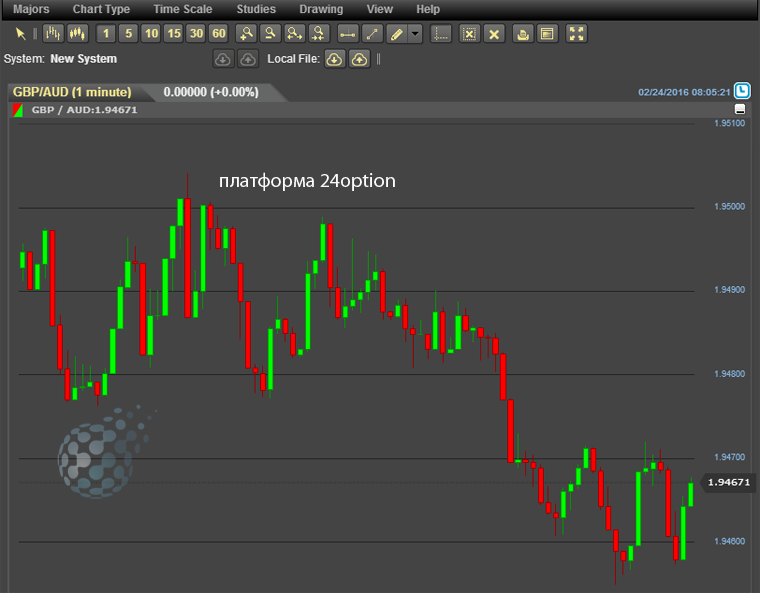The image size is (760, 593).
Task: Click the 0.00000 (+0.00%) change value
Action: pyautogui.click(x=211, y=92)
